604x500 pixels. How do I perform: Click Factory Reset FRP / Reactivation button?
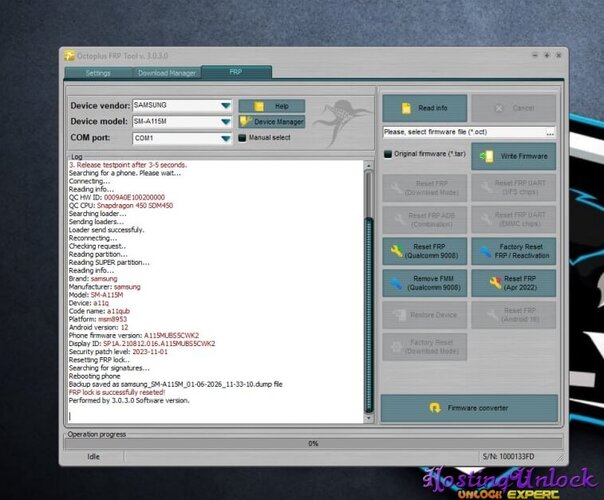513,251
